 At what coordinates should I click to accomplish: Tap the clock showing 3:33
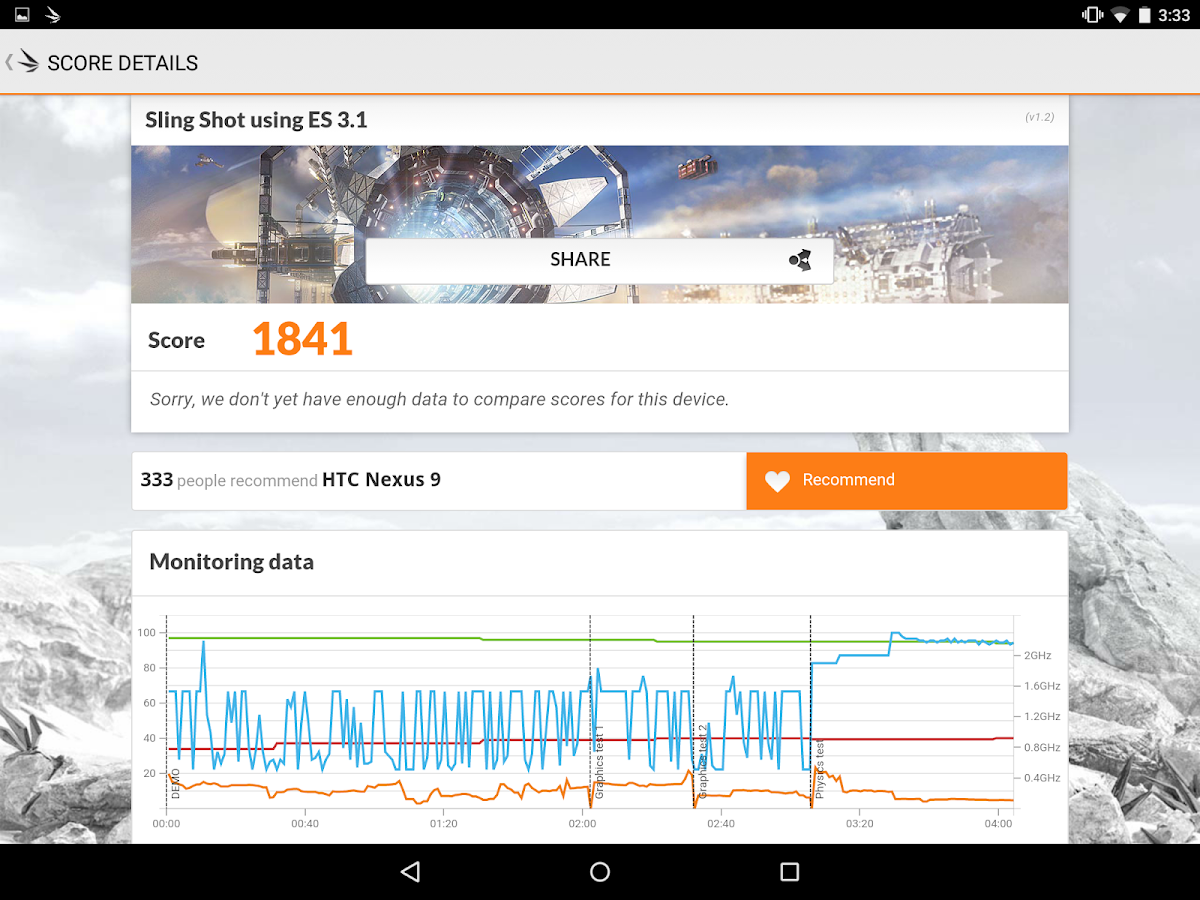[x=1174, y=15]
